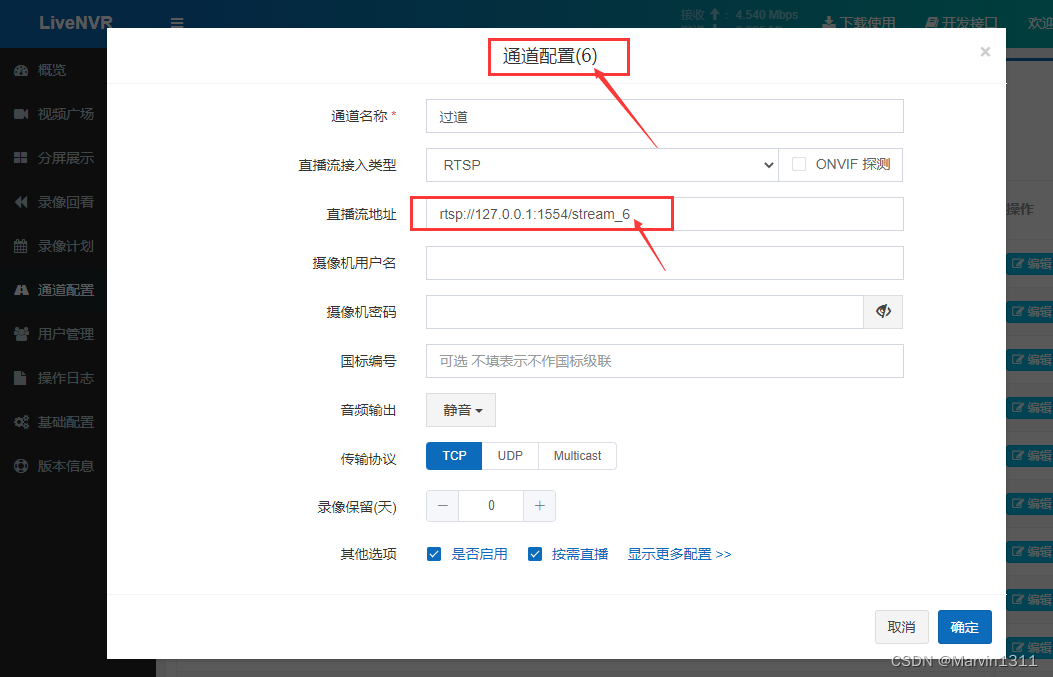This screenshot has height=677, width=1053.
Task: Open 用户管理 in the sidebar
Action: click(53, 334)
